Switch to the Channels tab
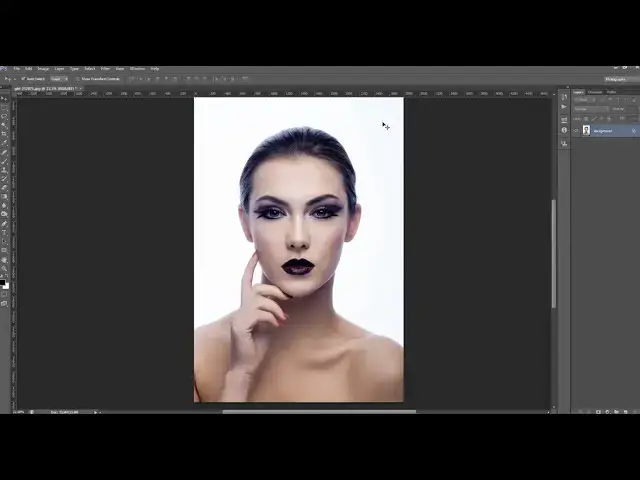 595,91
